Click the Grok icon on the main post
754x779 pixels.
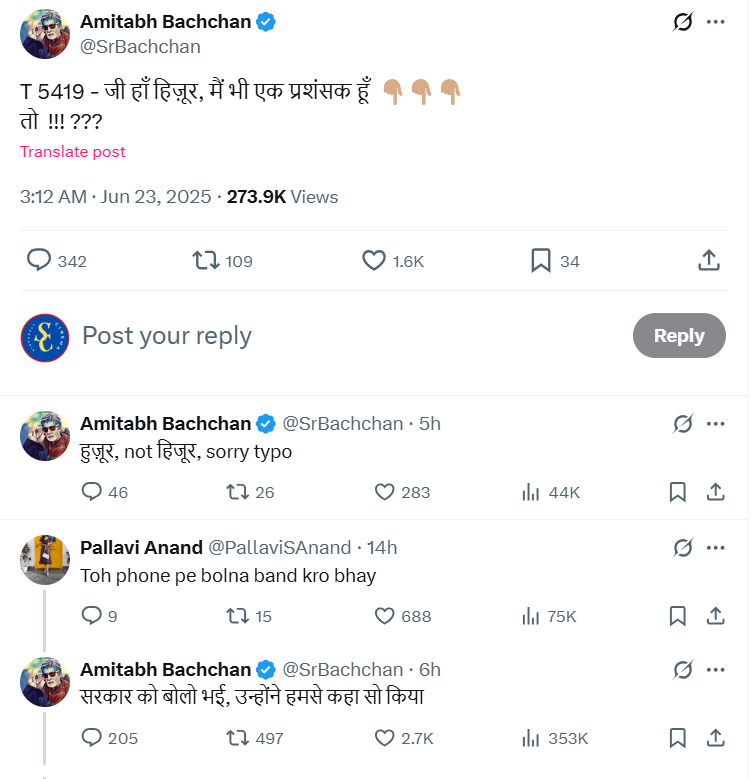(x=683, y=21)
